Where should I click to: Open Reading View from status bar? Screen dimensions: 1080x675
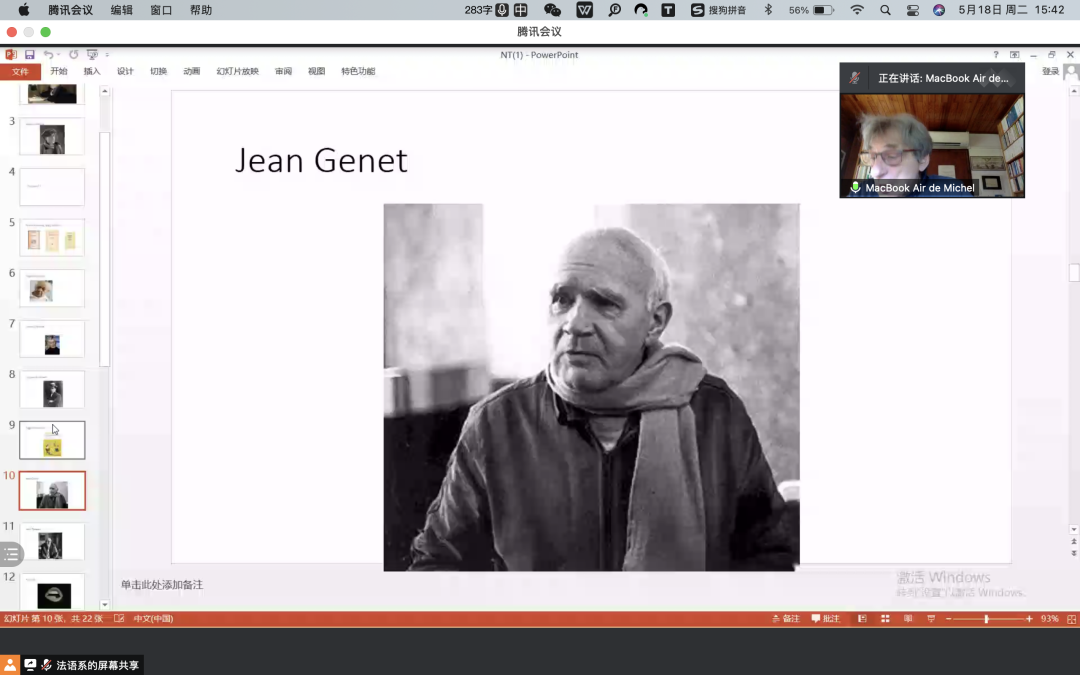(908, 619)
